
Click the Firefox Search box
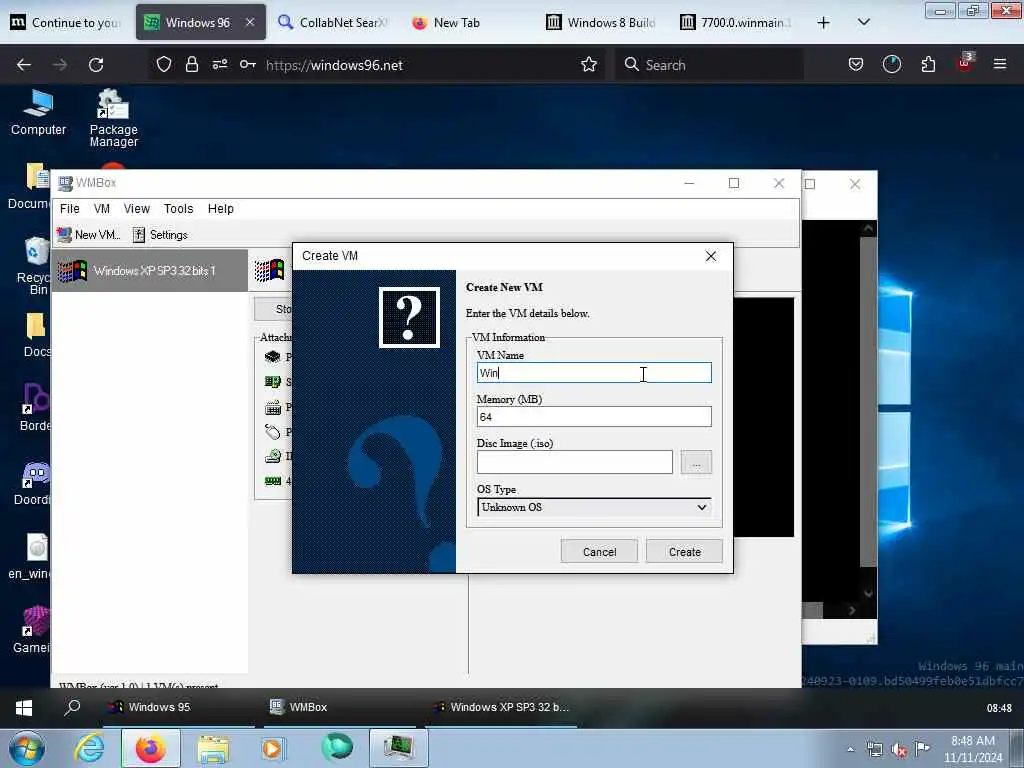tap(709, 65)
